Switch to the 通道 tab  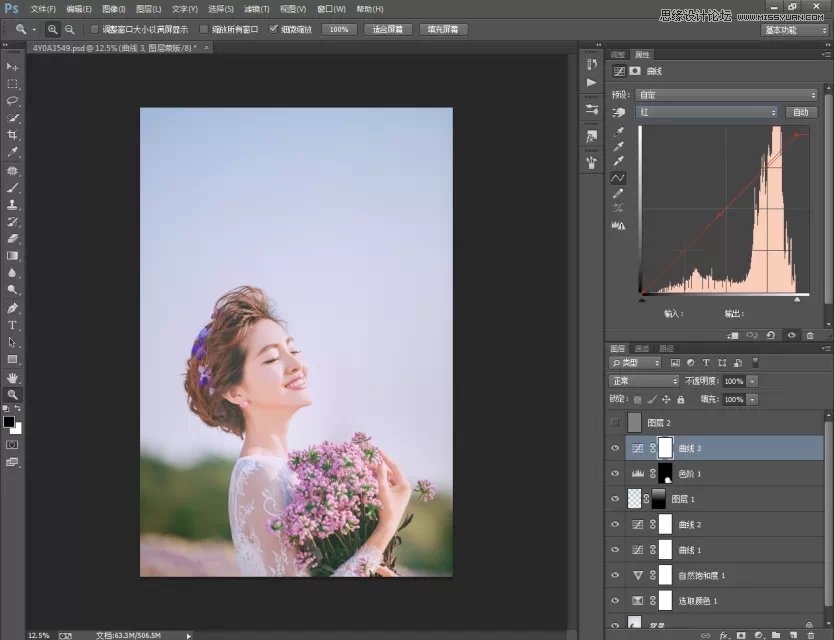[x=642, y=348]
